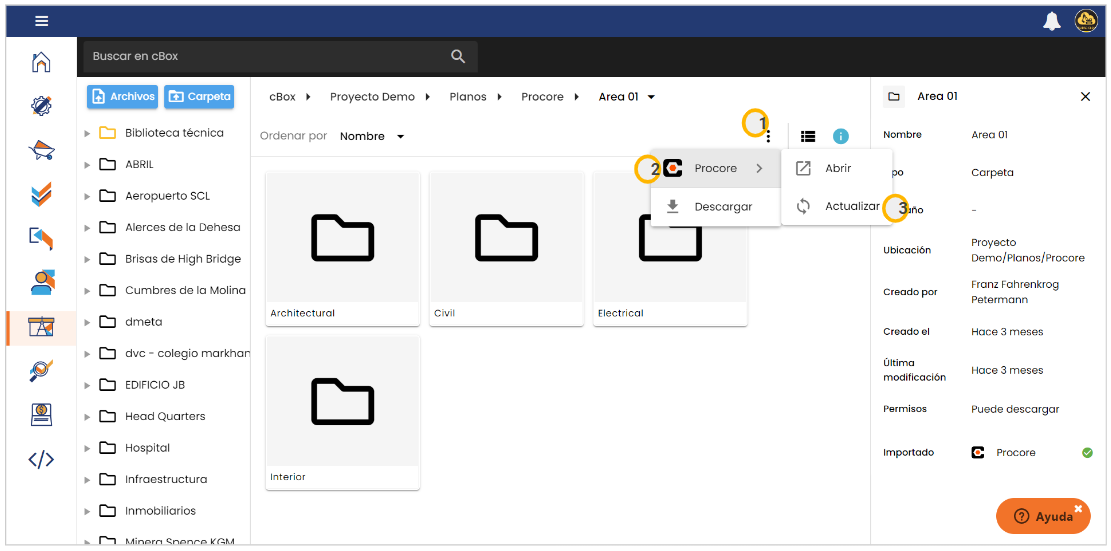
Task: Click the notifications bell icon
Action: [x=1052, y=21]
